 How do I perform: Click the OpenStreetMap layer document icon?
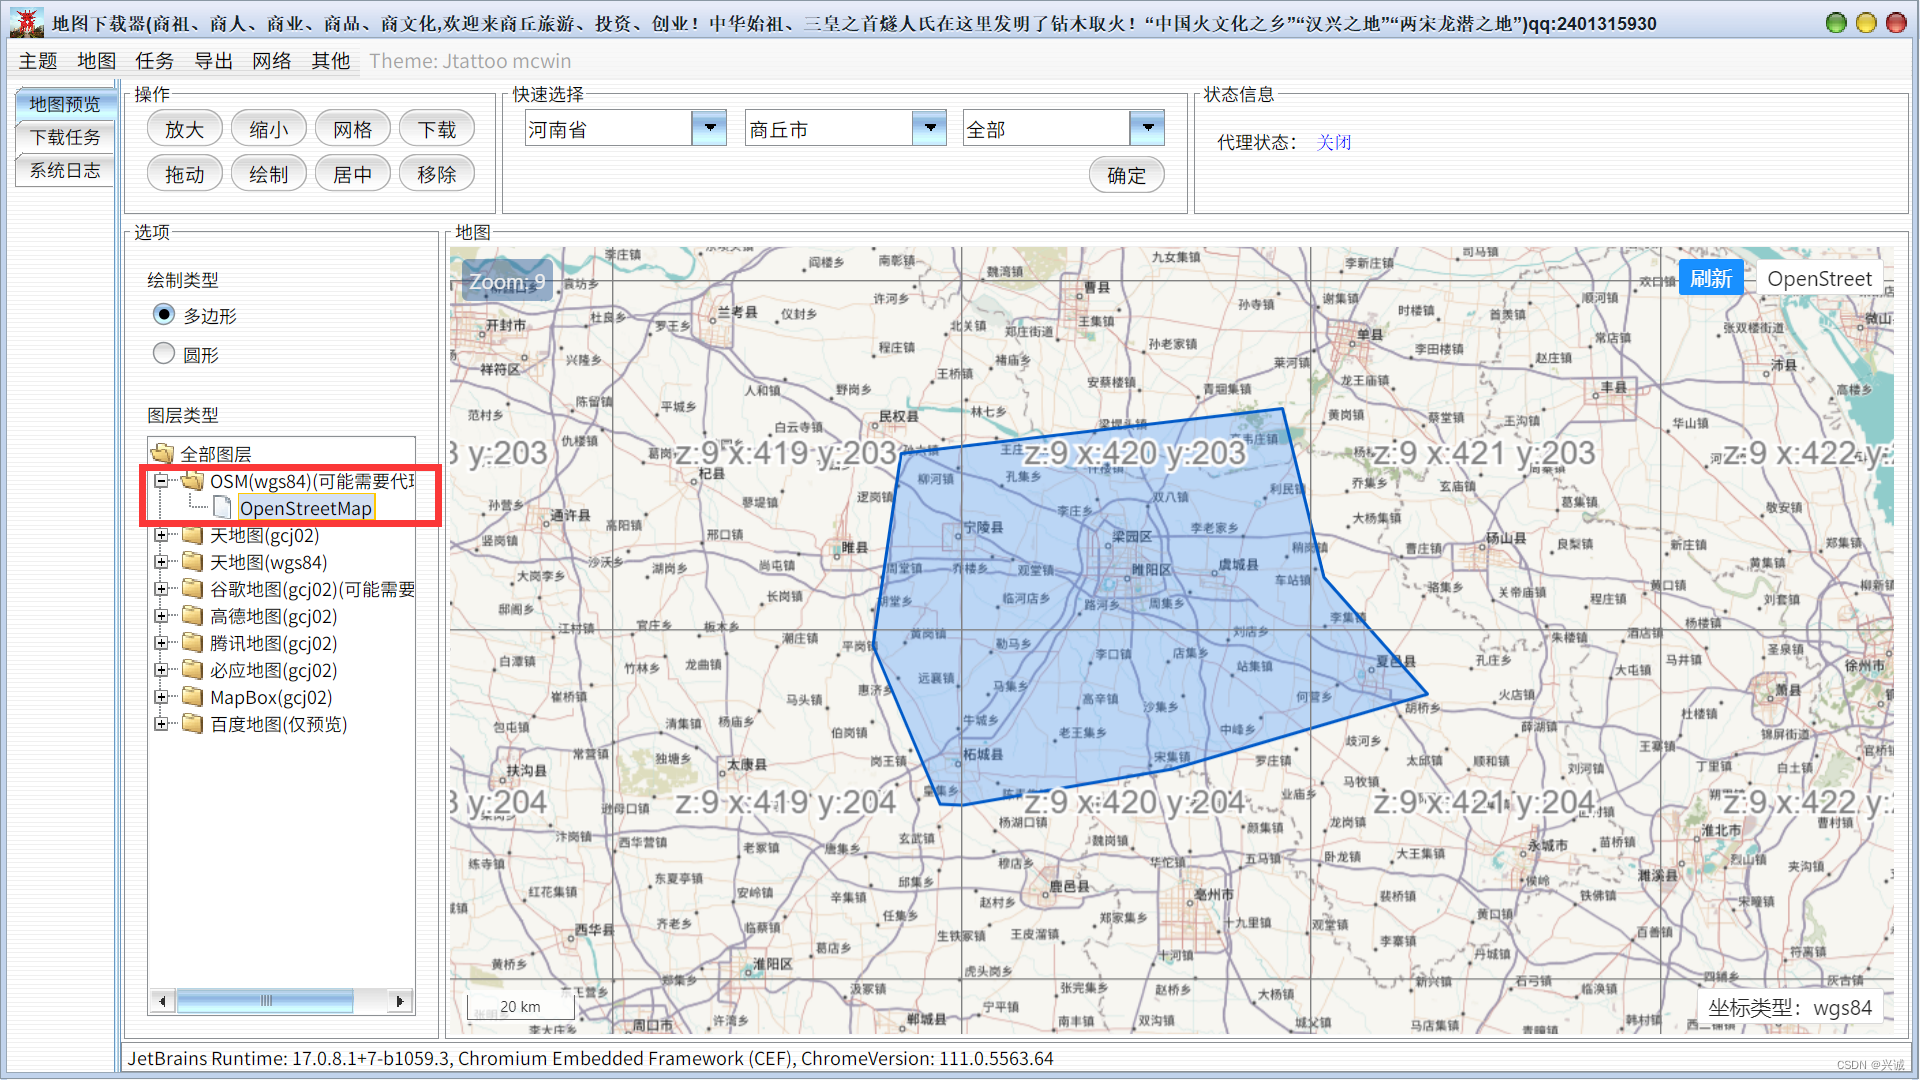click(222, 508)
